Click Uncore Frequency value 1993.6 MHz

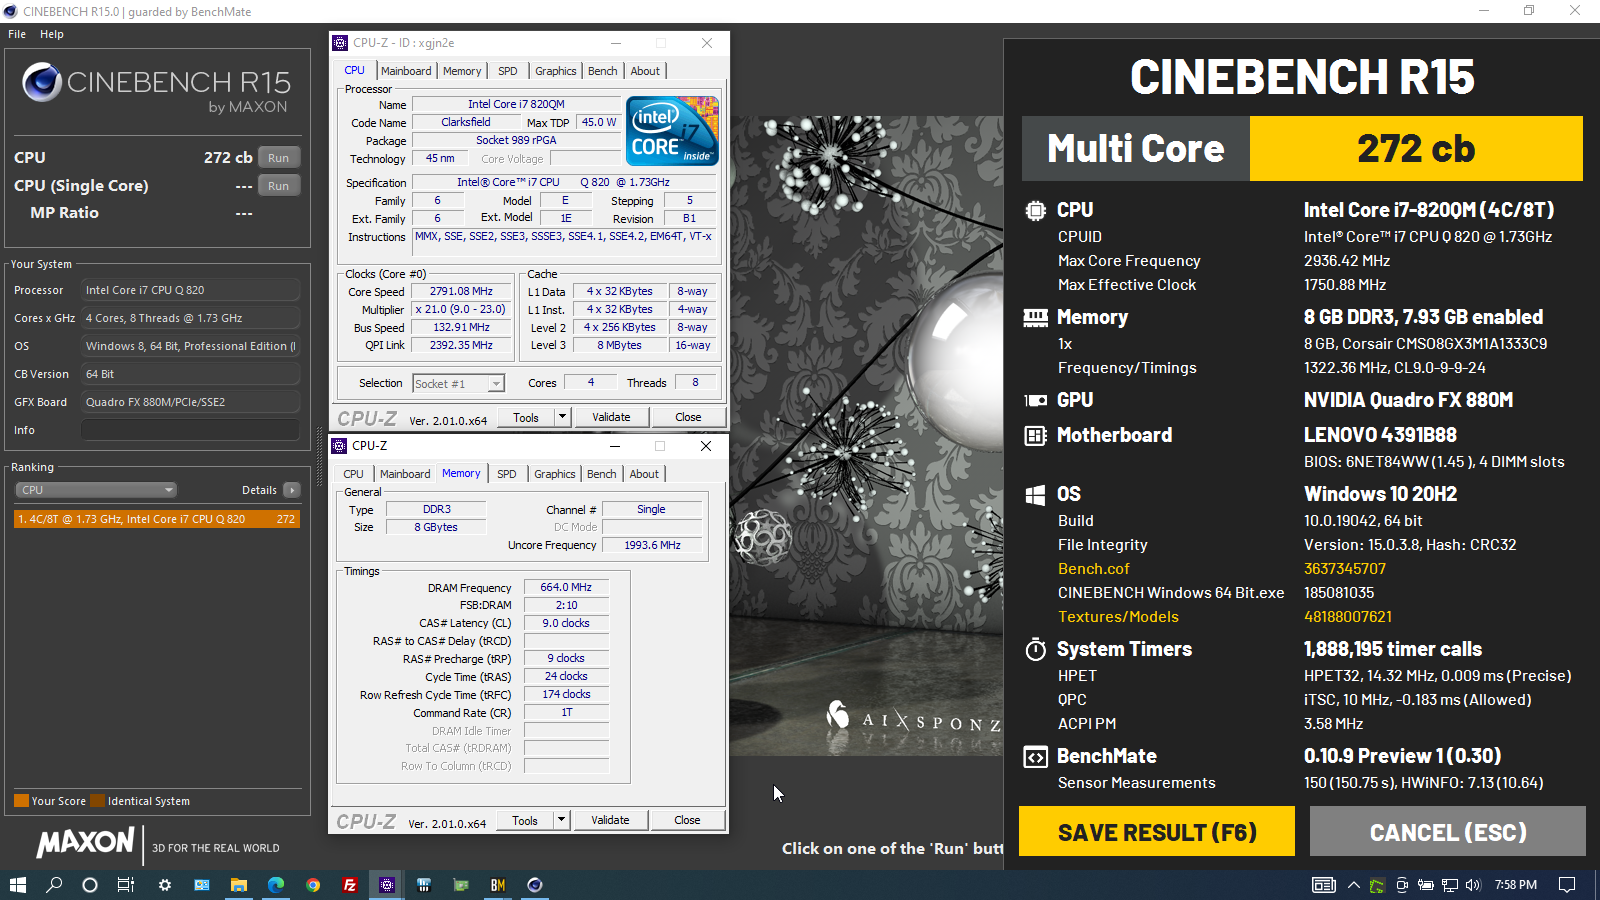click(x=652, y=545)
